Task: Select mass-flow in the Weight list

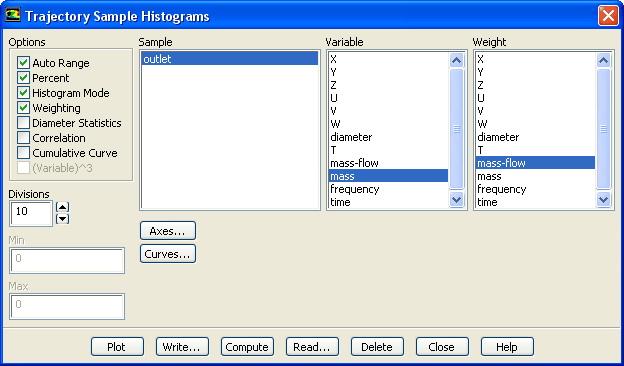Action: [535, 163]
